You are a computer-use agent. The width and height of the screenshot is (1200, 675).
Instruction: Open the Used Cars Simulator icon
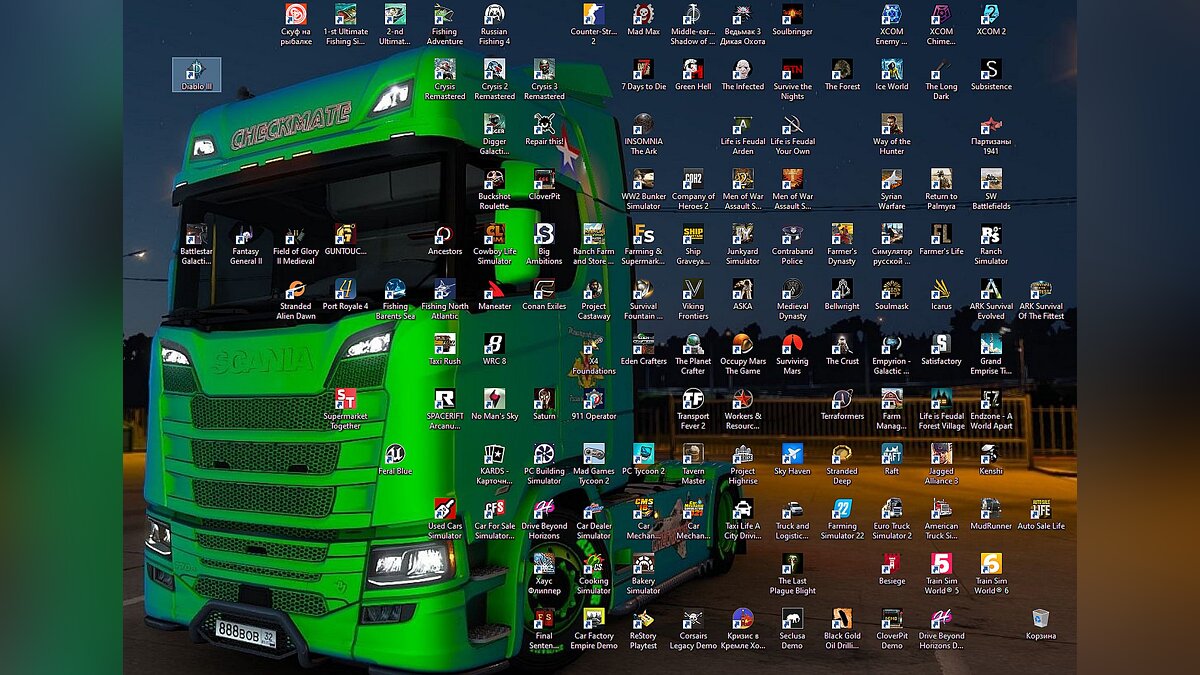[445, 520]
